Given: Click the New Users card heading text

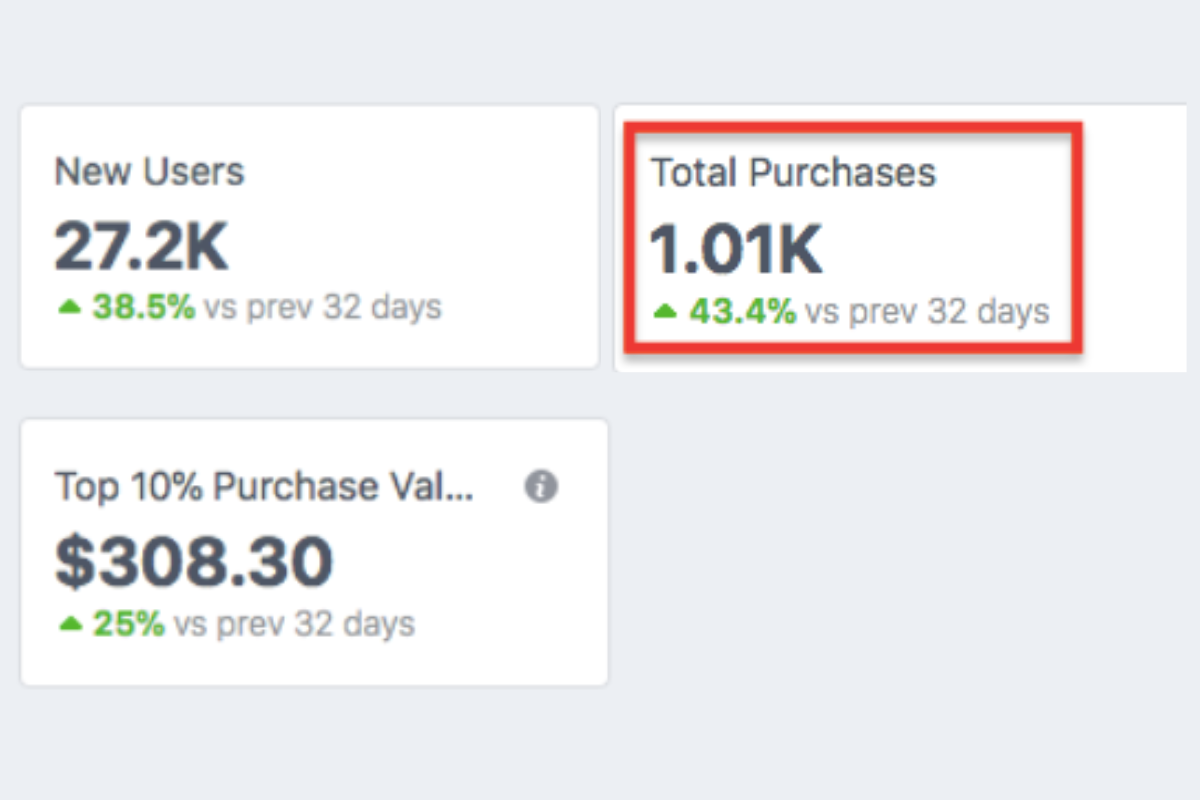Looking at the screenshot, I should 149,171.
